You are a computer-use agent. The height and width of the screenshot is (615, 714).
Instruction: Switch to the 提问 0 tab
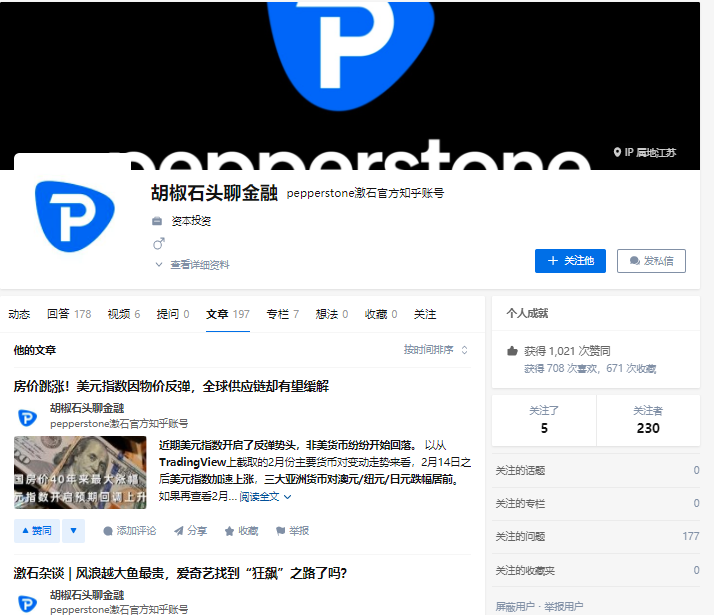pos(173,314)
